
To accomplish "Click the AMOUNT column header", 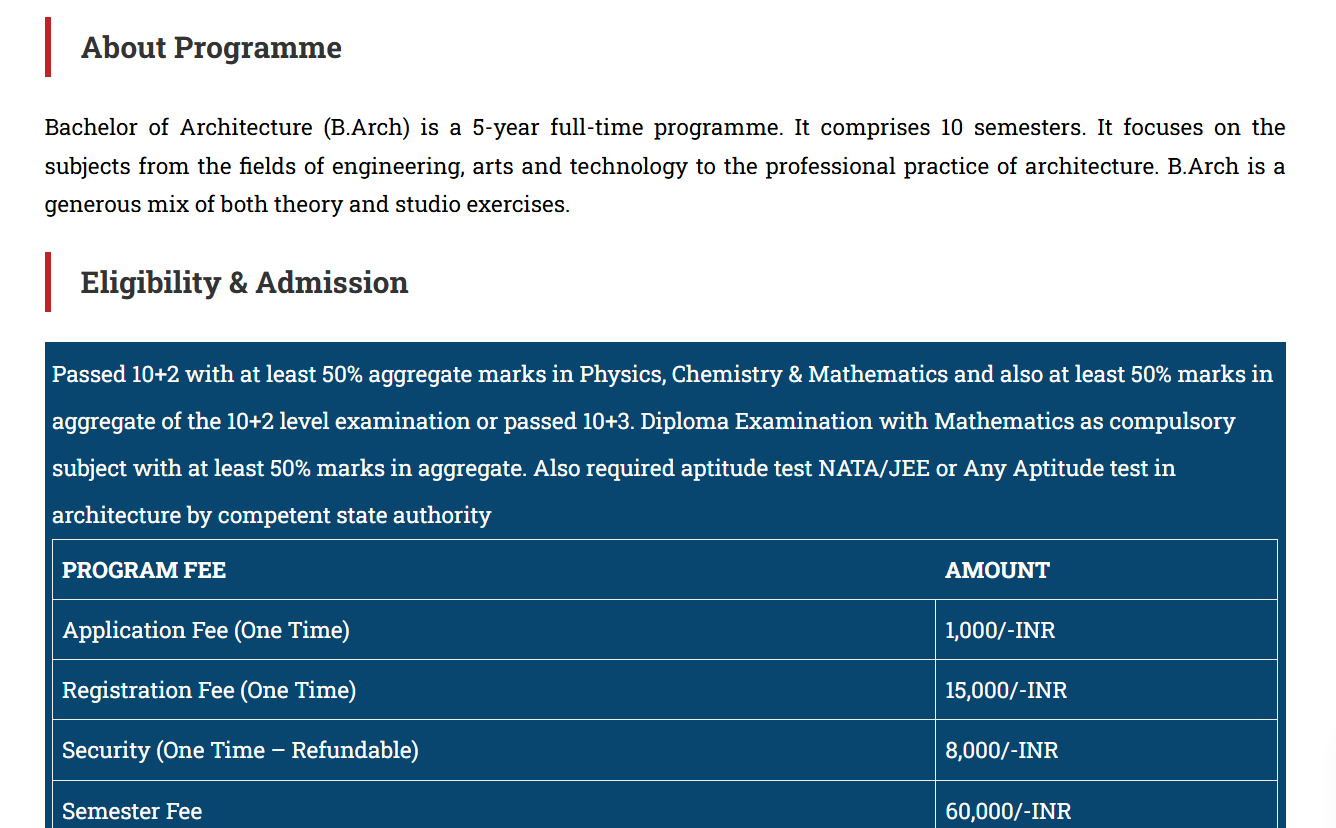I will point(997,571).
